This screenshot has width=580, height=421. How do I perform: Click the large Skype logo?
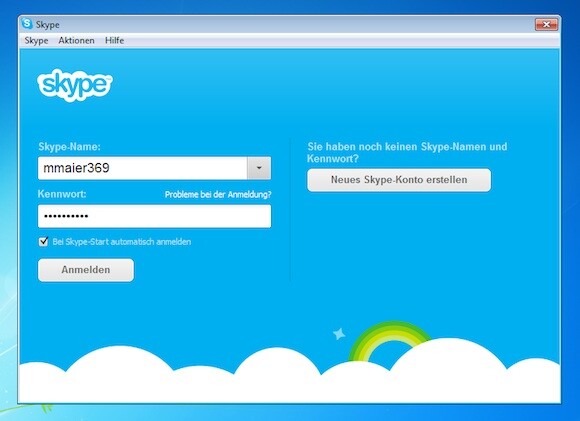tap(75, 85)
